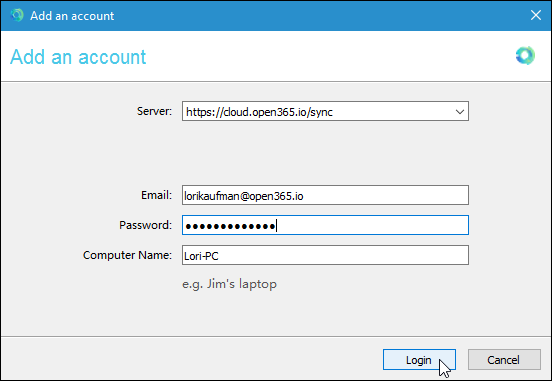Click the 'Email:' label
552x381 pixels.
click(x=156, y=195)
